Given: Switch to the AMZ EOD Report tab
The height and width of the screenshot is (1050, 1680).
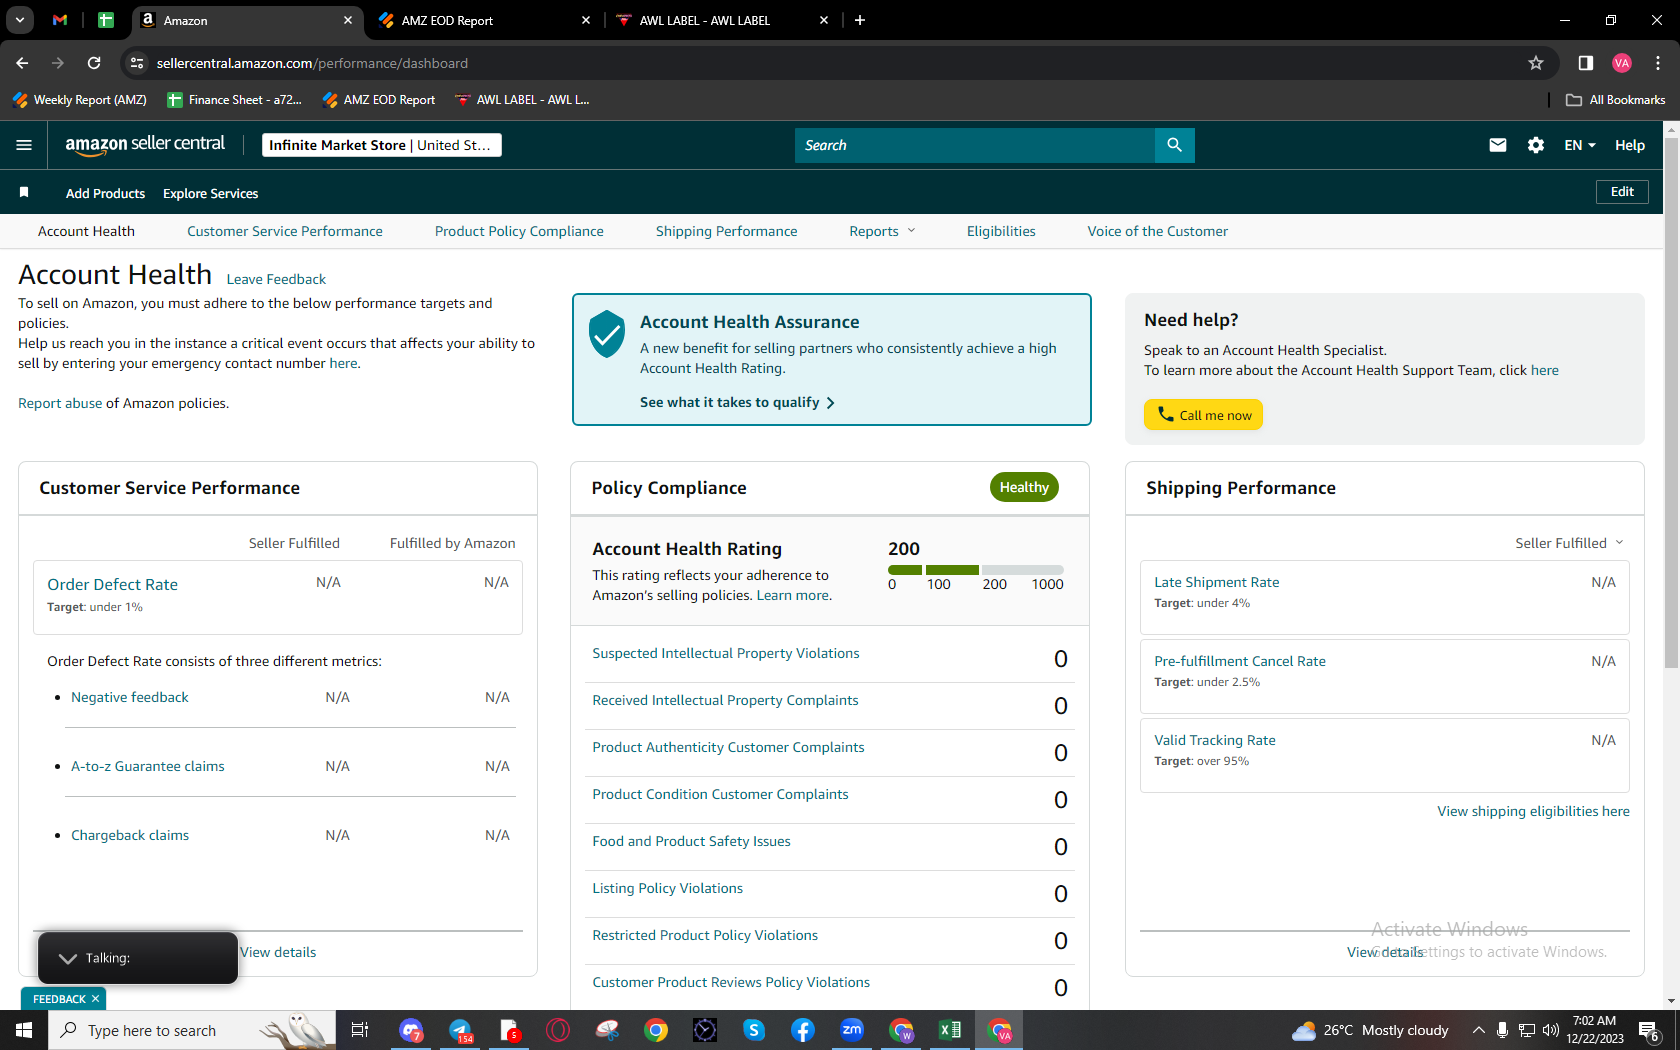Looking at the screenshot, I should pos(485,20).
